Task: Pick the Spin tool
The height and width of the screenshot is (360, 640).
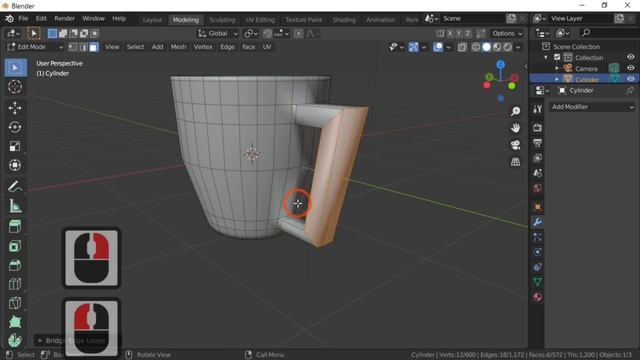Action: pos(15,340)
